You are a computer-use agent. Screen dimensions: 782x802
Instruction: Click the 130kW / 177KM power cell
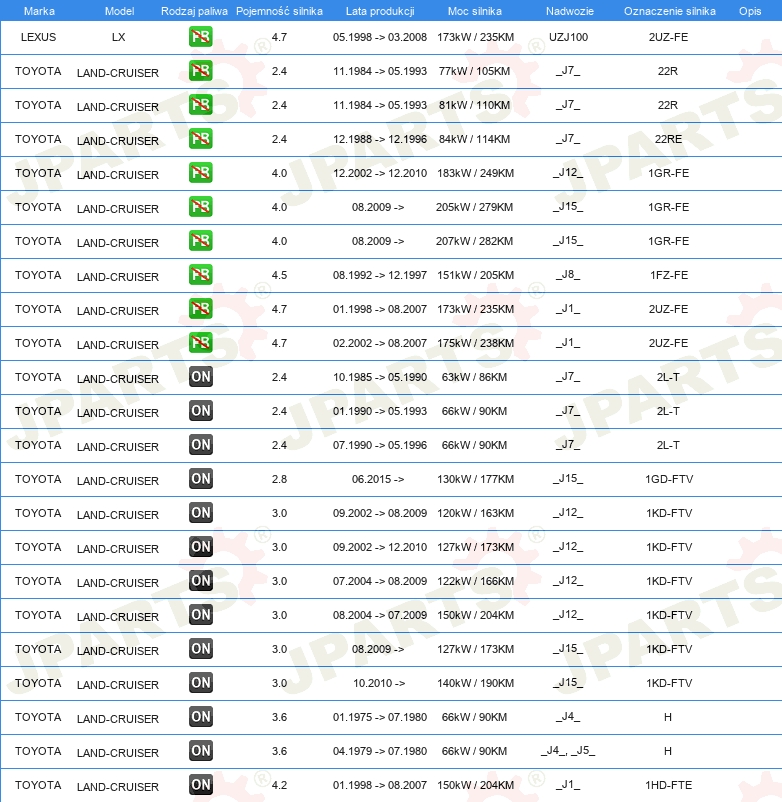click(475, 479)
